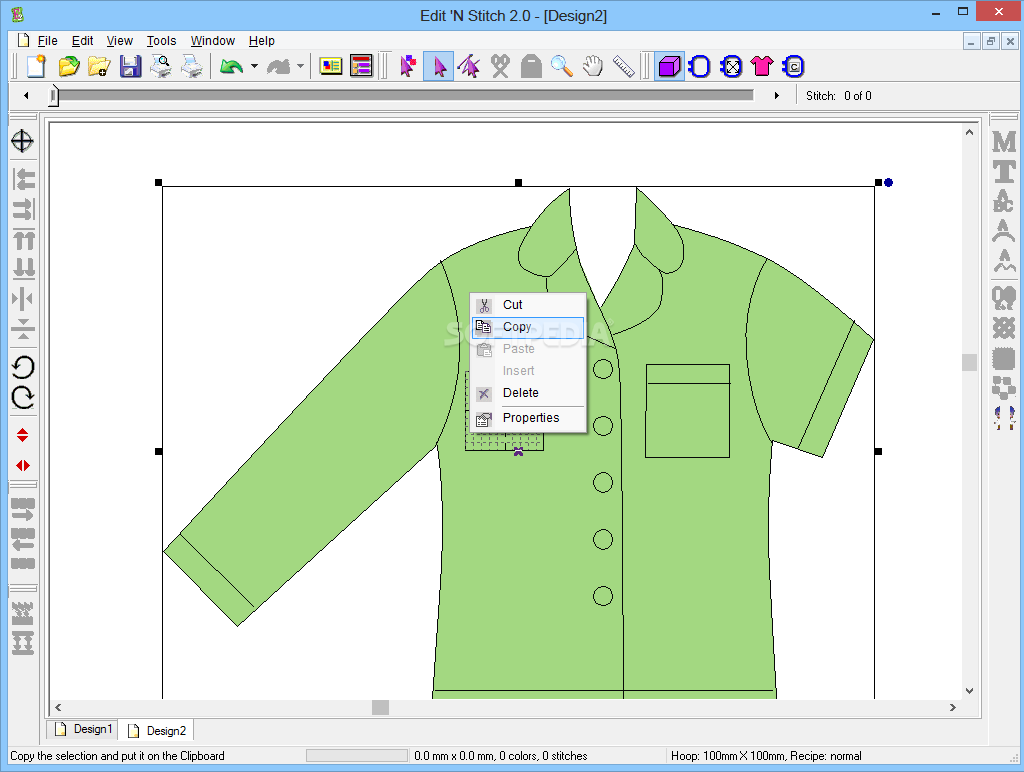Select the arrow tool with colored squares
The width and height of the screenshot is (1024, 772).
[x=408, y=66]
